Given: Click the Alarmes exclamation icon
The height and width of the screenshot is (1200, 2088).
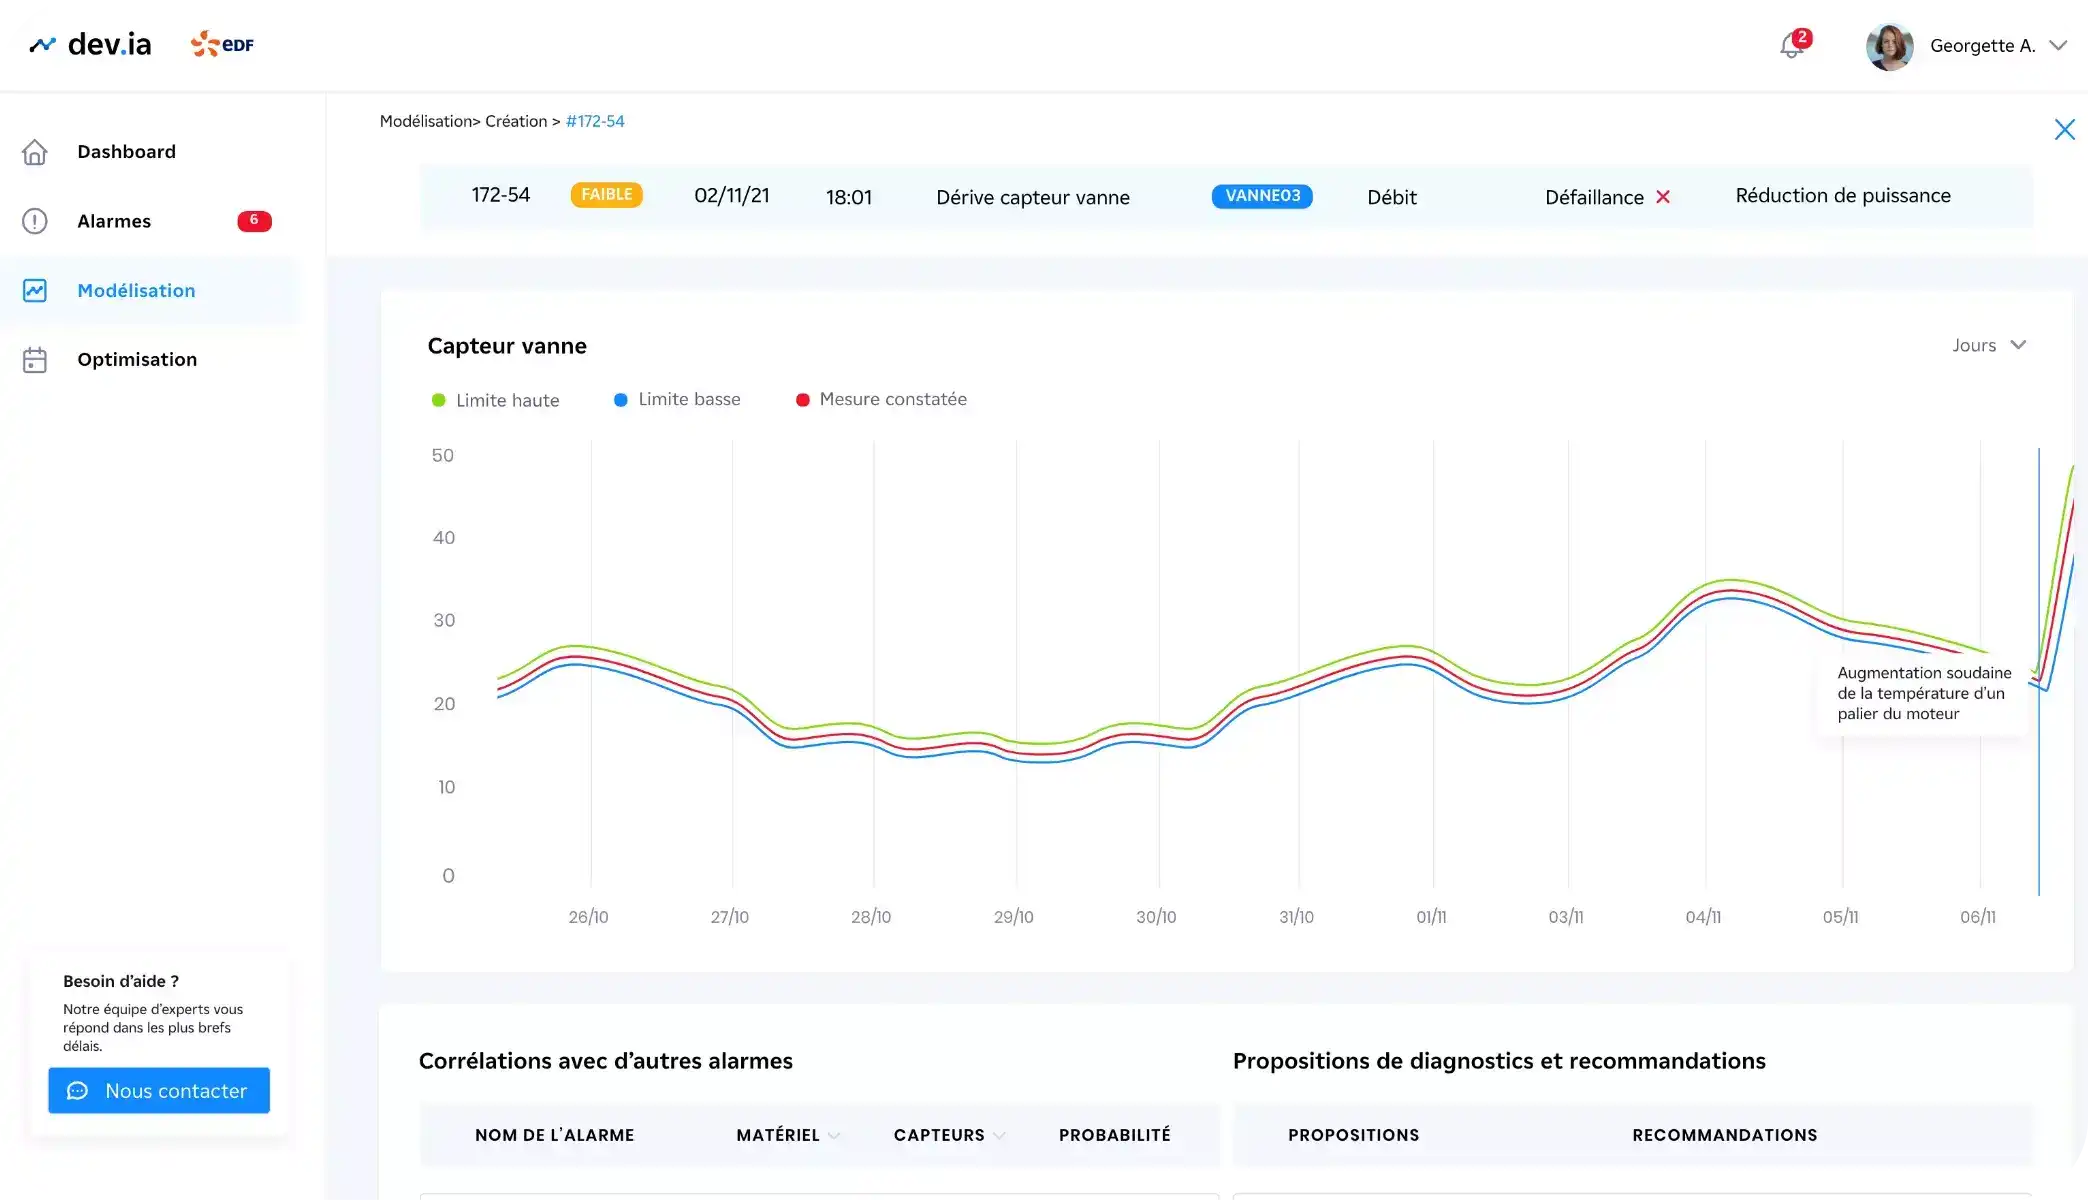Looking at the screenshot, I should point(35,221).
